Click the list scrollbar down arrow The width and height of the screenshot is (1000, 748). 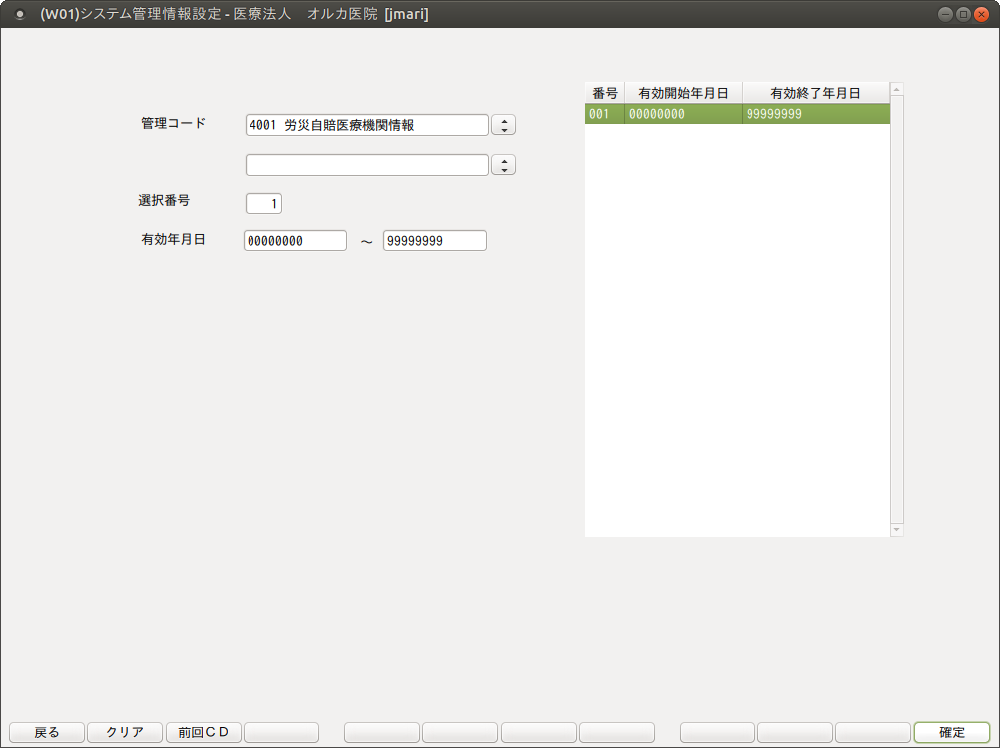pyautogui.click(x=896, y=529)
